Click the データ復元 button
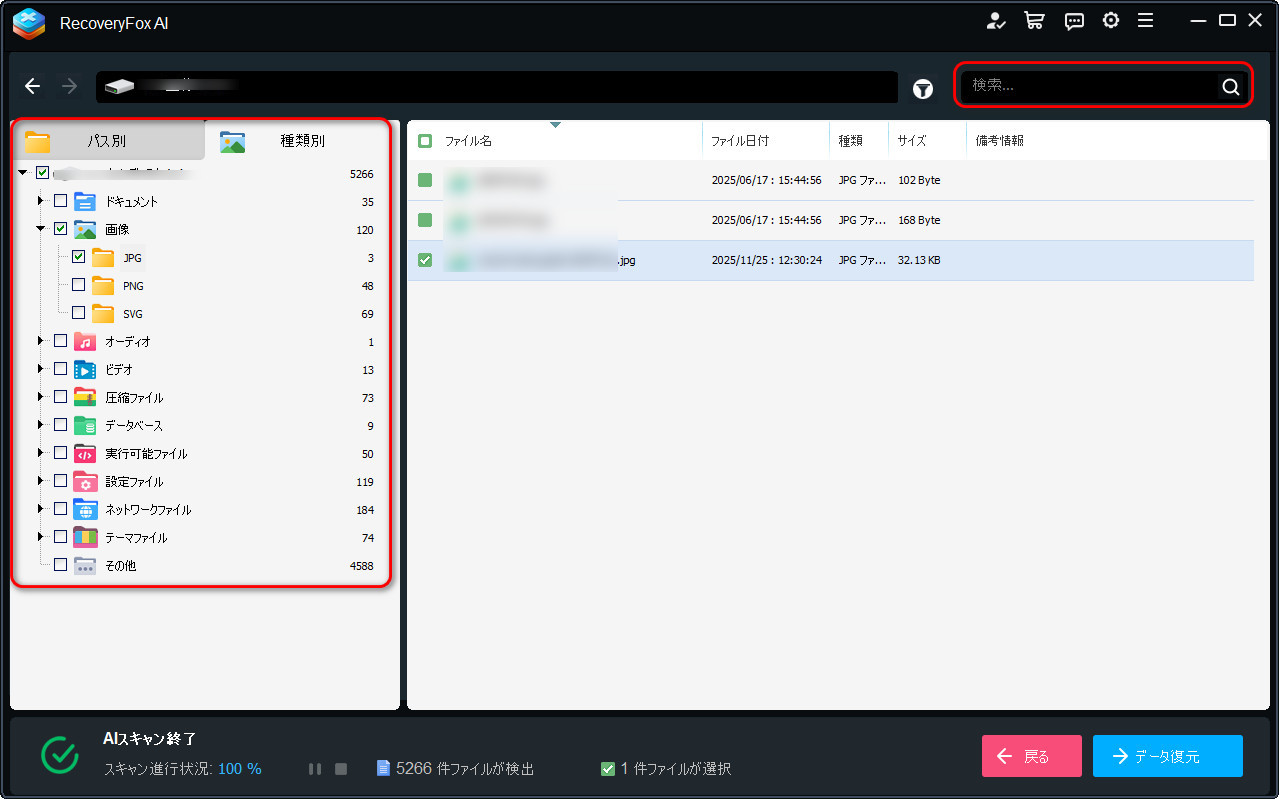The height and width of the screenshot is (799, 1279). [1168, 756]
